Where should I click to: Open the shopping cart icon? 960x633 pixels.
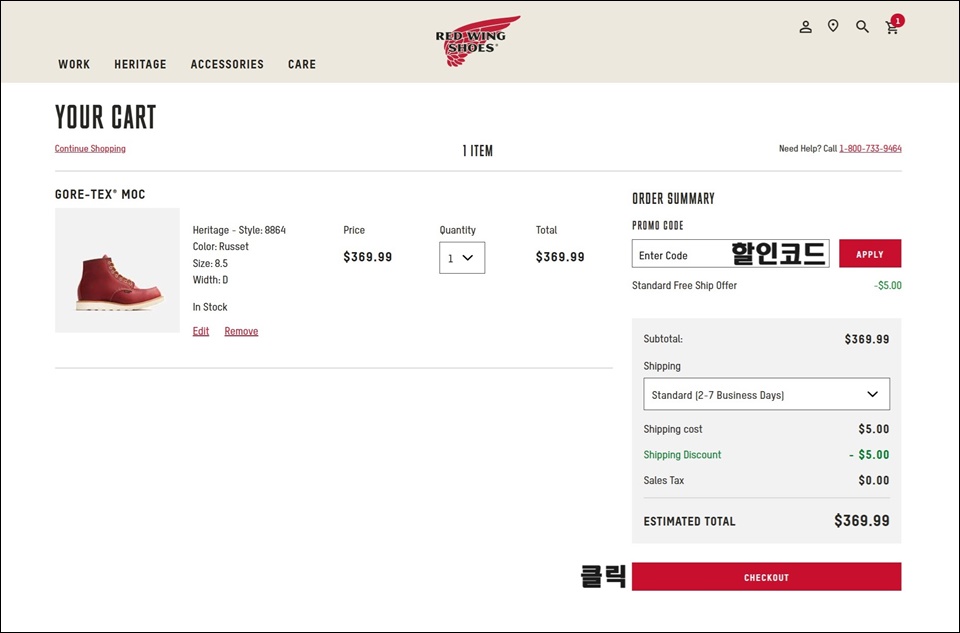(893, 26)
